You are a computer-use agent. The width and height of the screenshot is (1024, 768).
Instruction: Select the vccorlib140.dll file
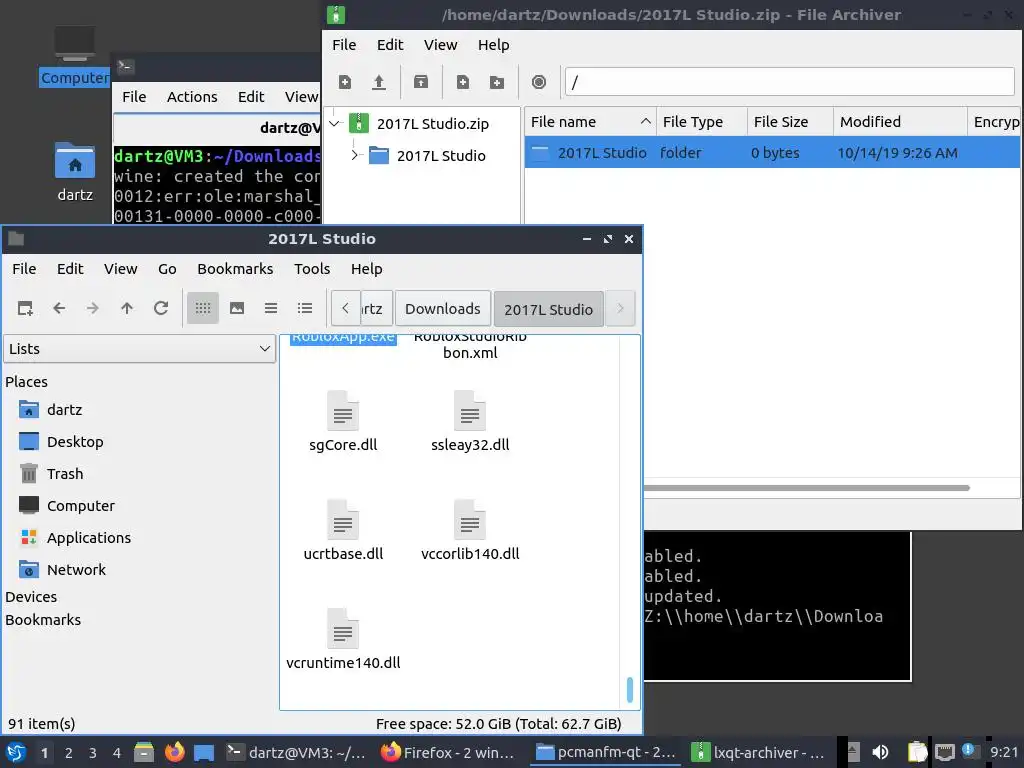pyautogui.click(x=470, y=532)
